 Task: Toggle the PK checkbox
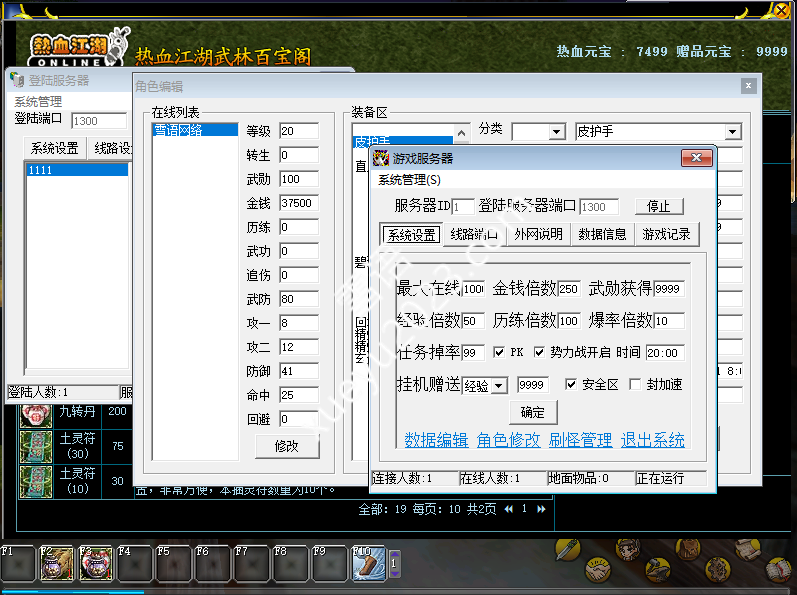(x=500, y=353)
